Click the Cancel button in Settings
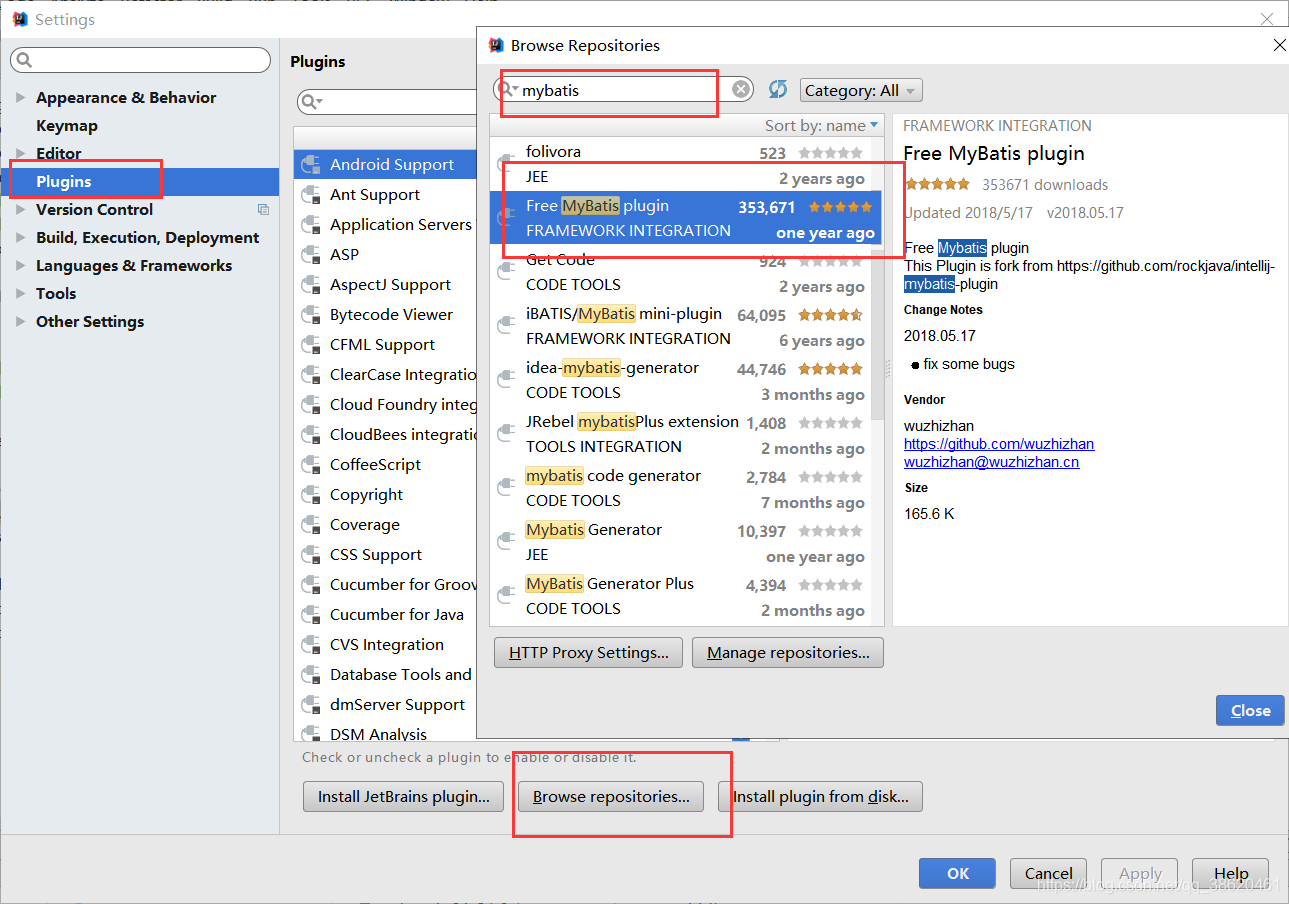 1048,873
